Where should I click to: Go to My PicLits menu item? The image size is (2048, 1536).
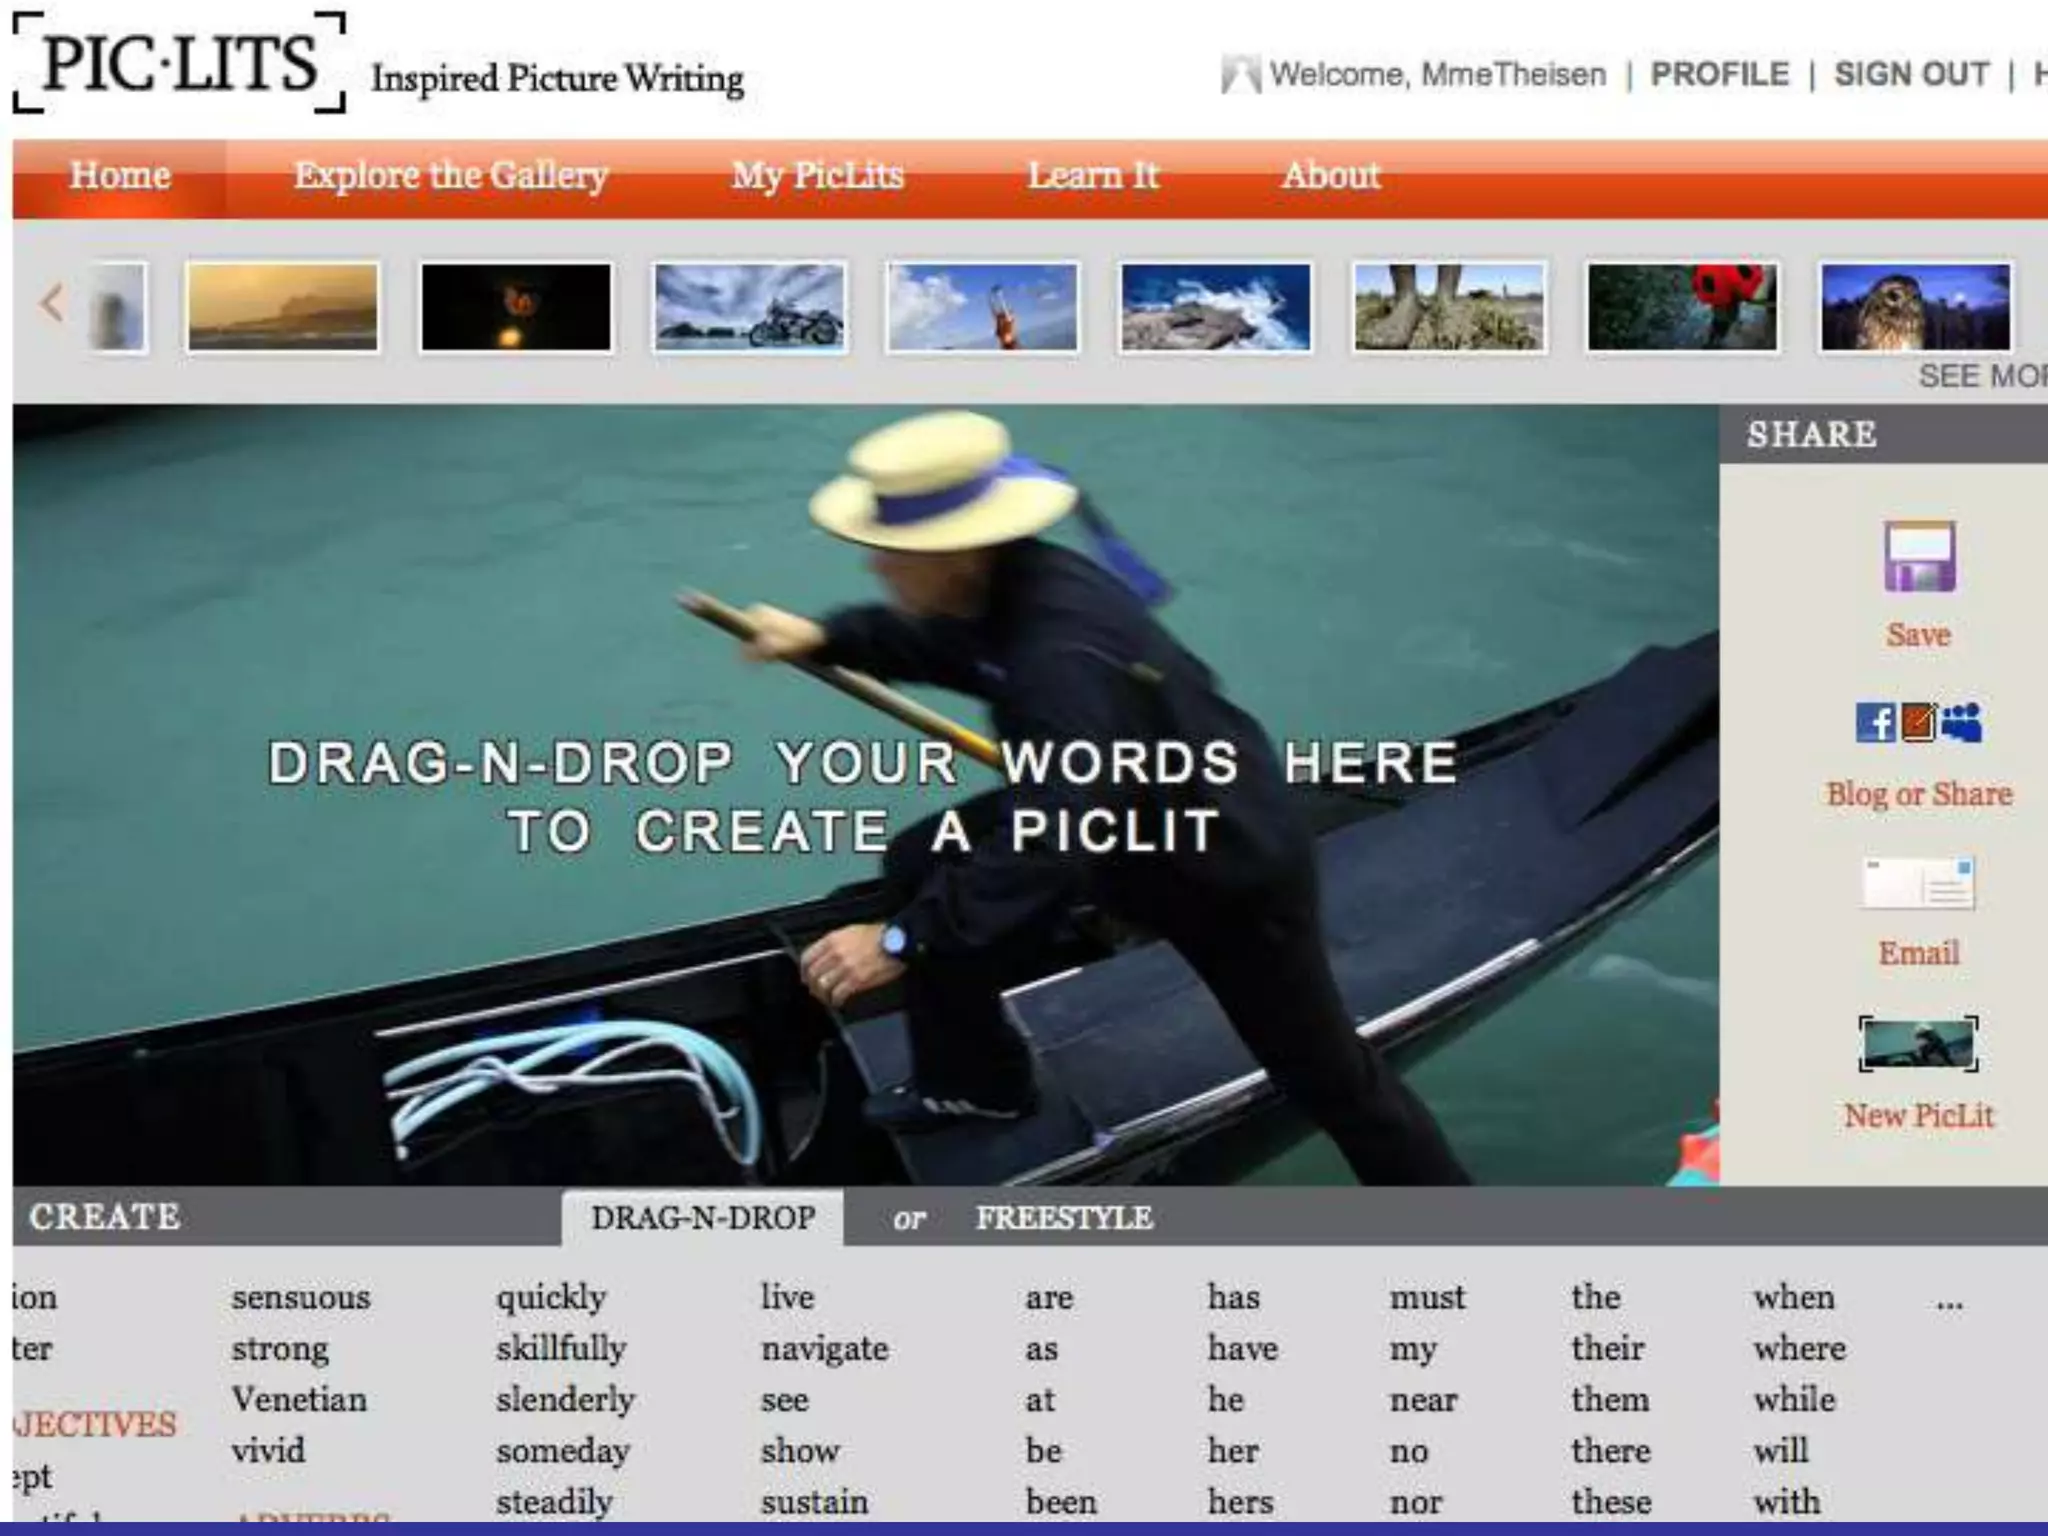[817, 176]
